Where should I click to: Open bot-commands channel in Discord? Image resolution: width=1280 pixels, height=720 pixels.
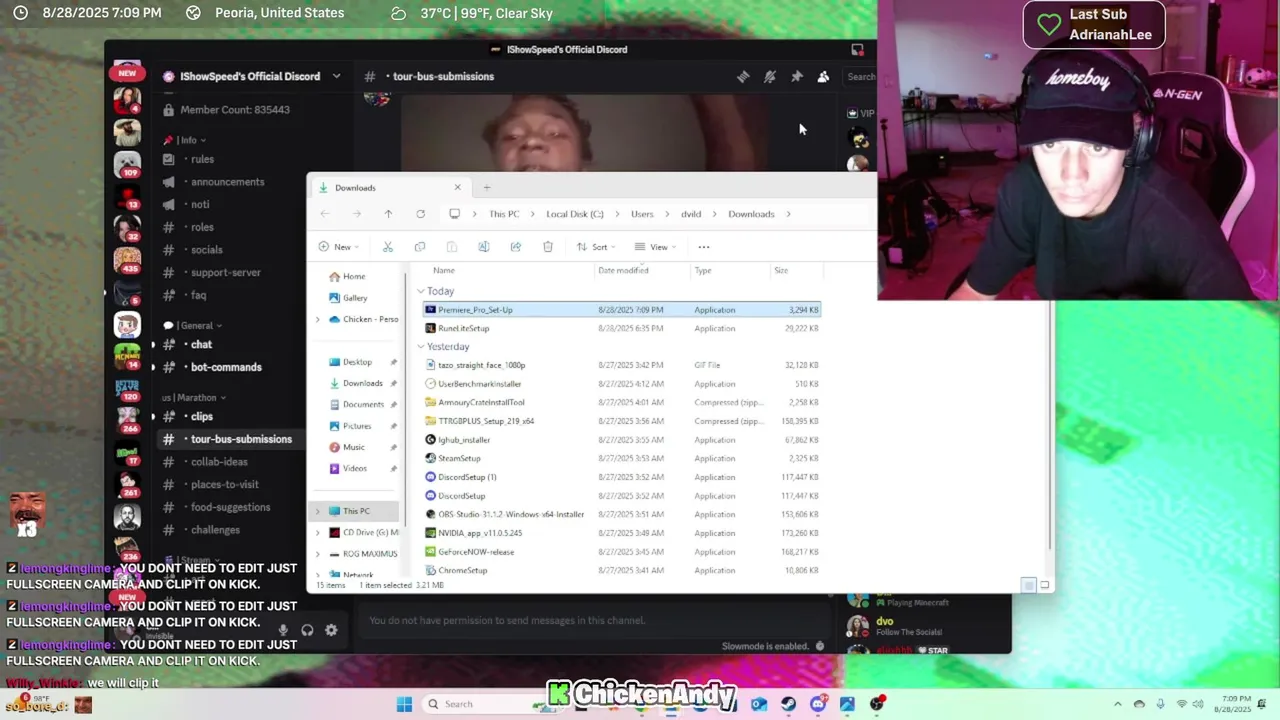tap(226, 367)
